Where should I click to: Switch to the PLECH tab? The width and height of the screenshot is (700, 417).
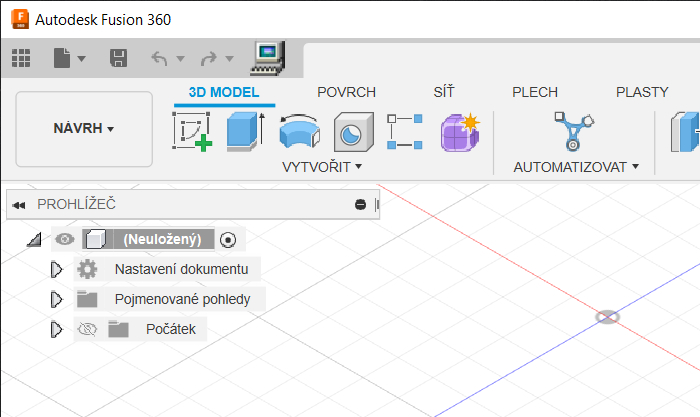tap(535, 92)
